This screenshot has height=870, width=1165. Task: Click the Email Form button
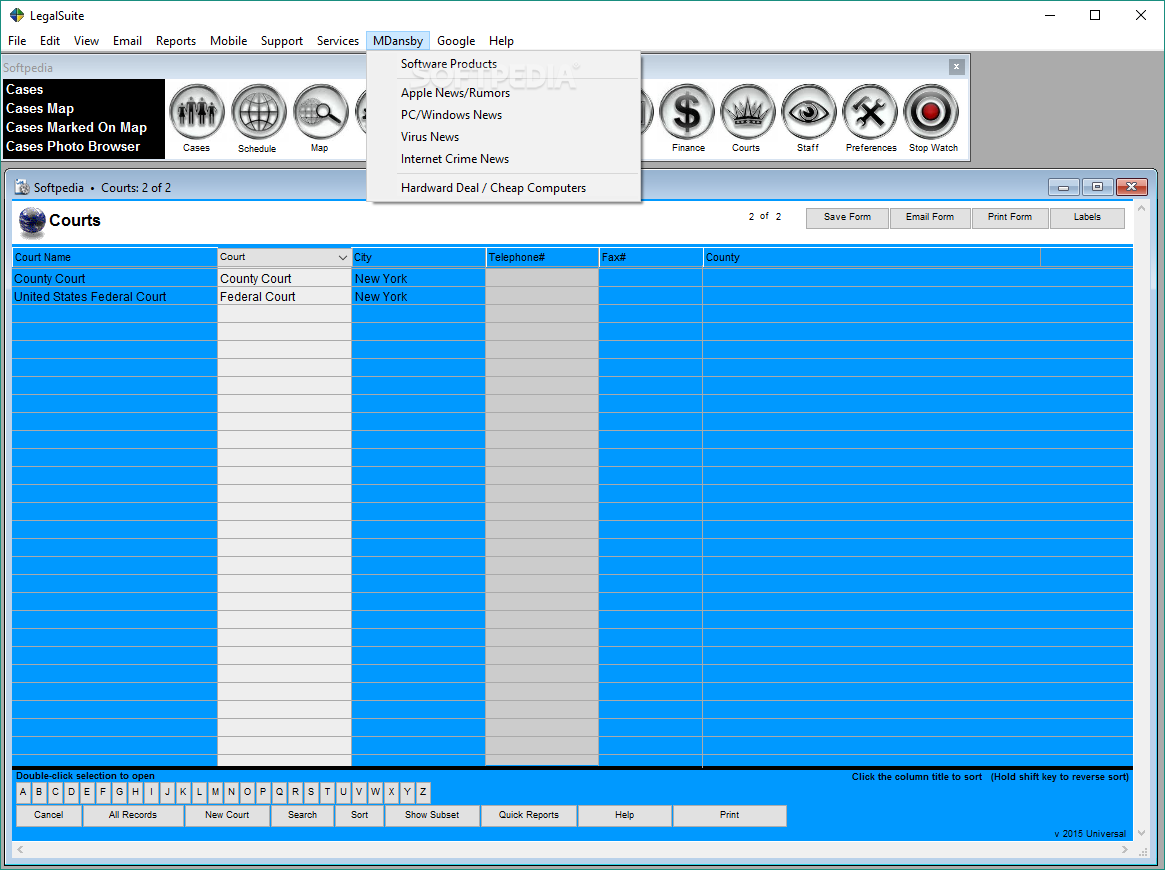[929, 218]
